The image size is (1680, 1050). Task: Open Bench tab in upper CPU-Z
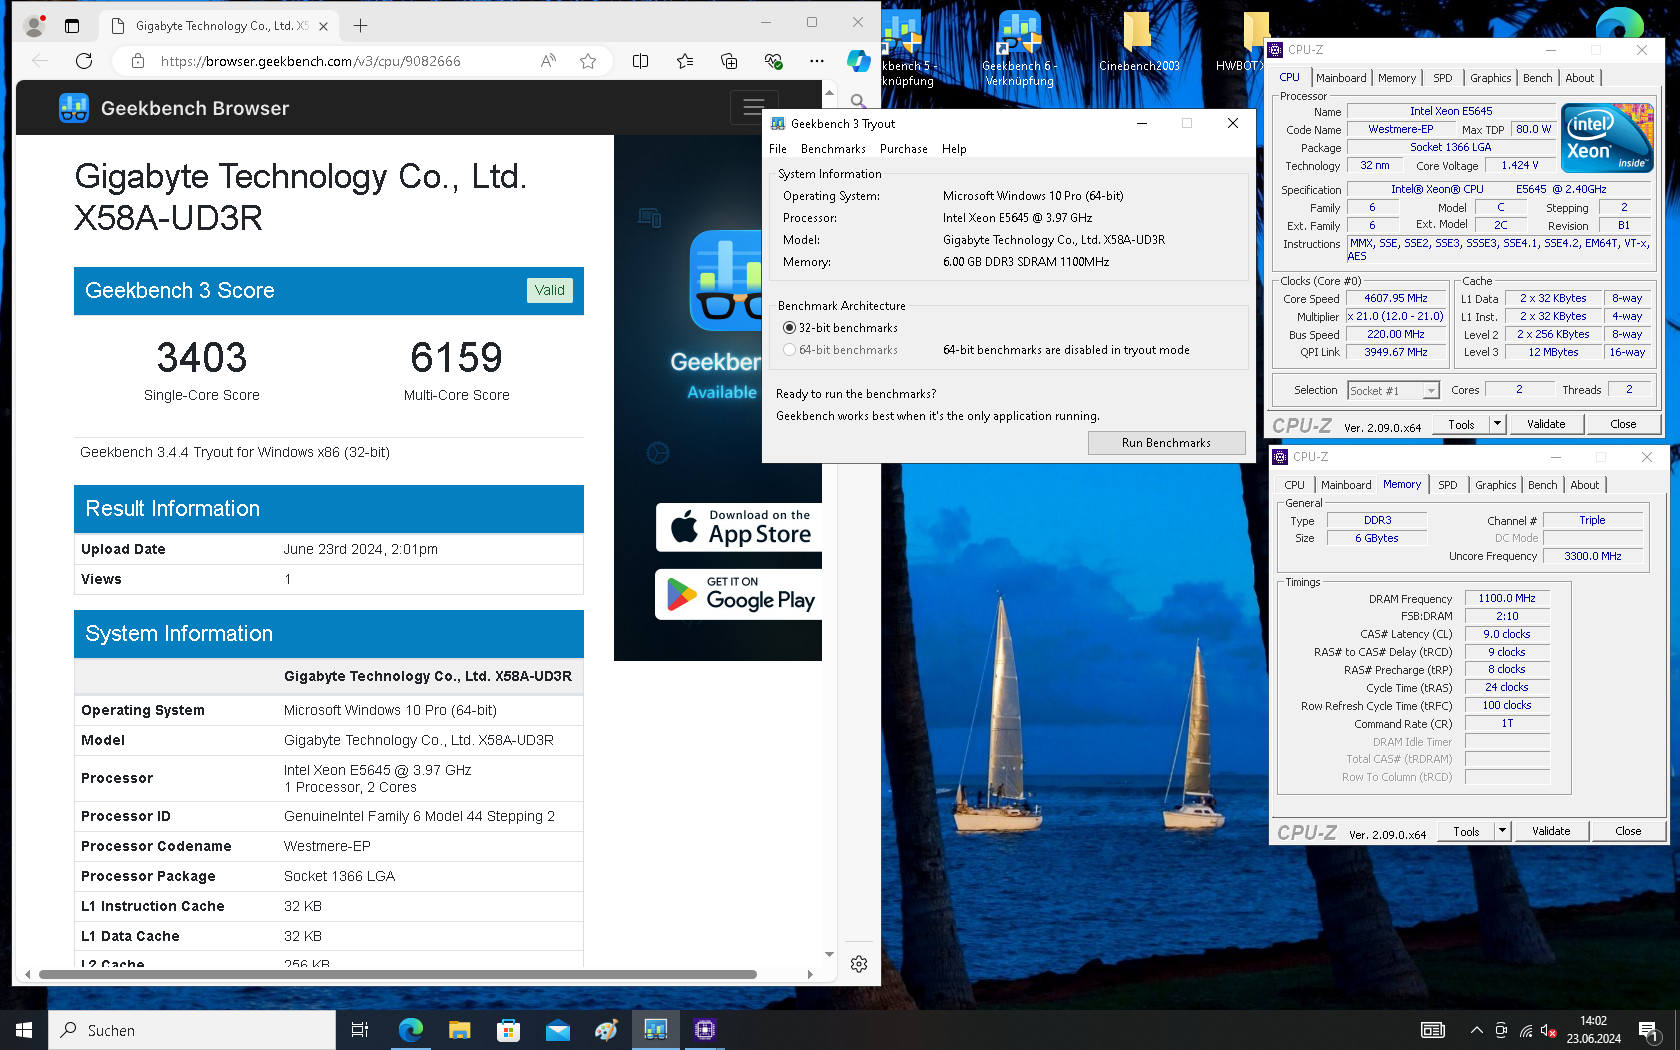pos(1538,78)
